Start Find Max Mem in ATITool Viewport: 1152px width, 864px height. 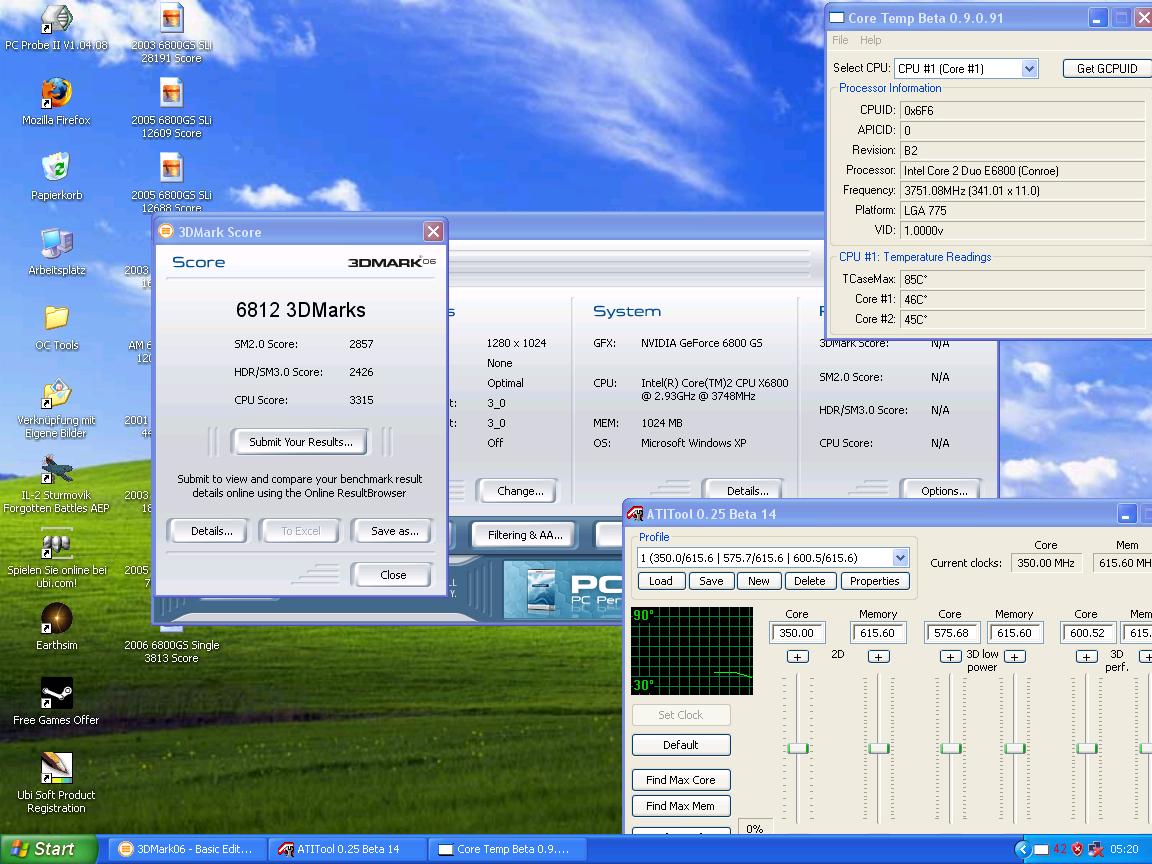point(681,806)
